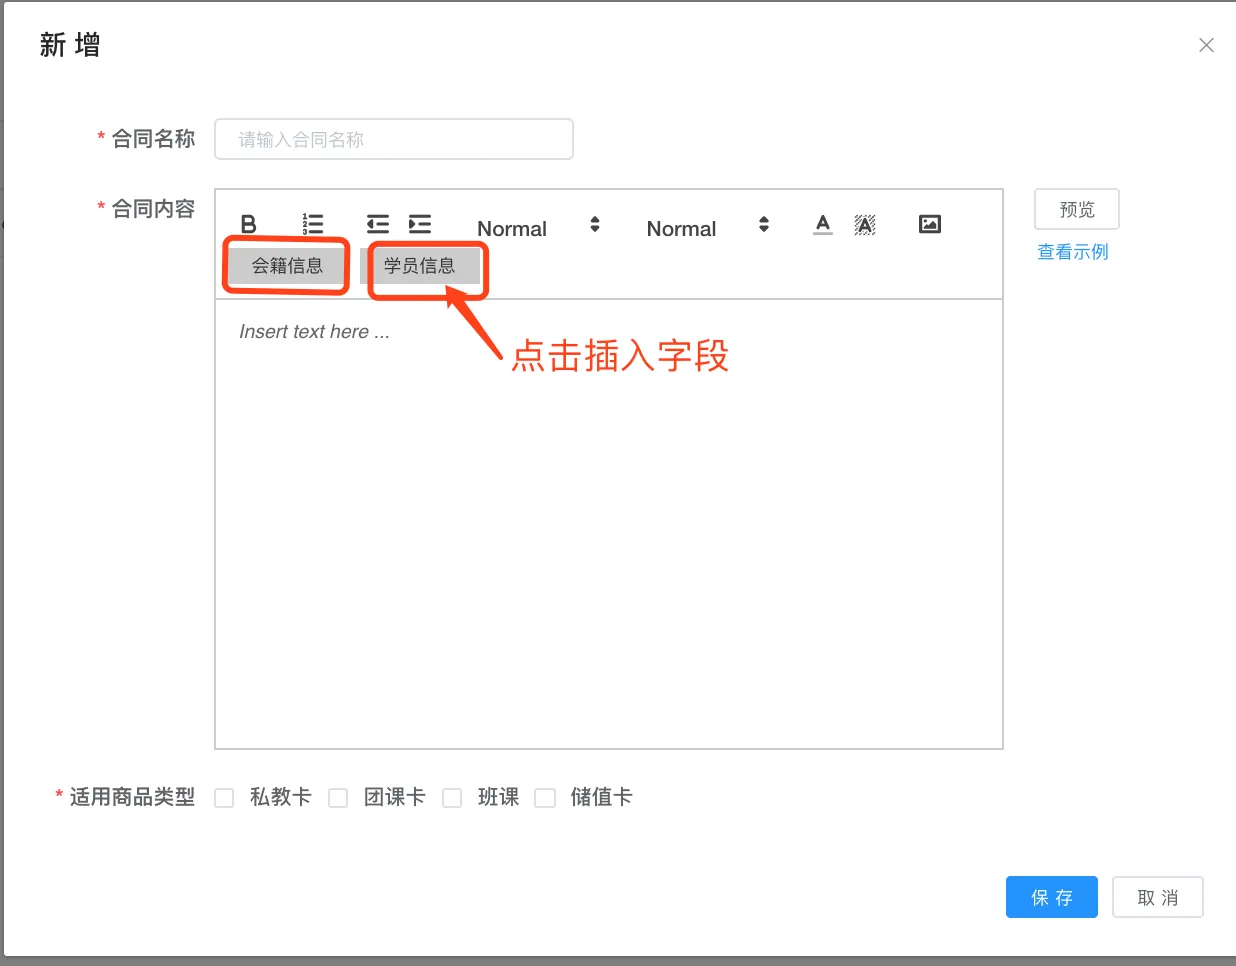
Task: Open the Normal dropdown beside indent icons
Action: click(x=538, y=228)
